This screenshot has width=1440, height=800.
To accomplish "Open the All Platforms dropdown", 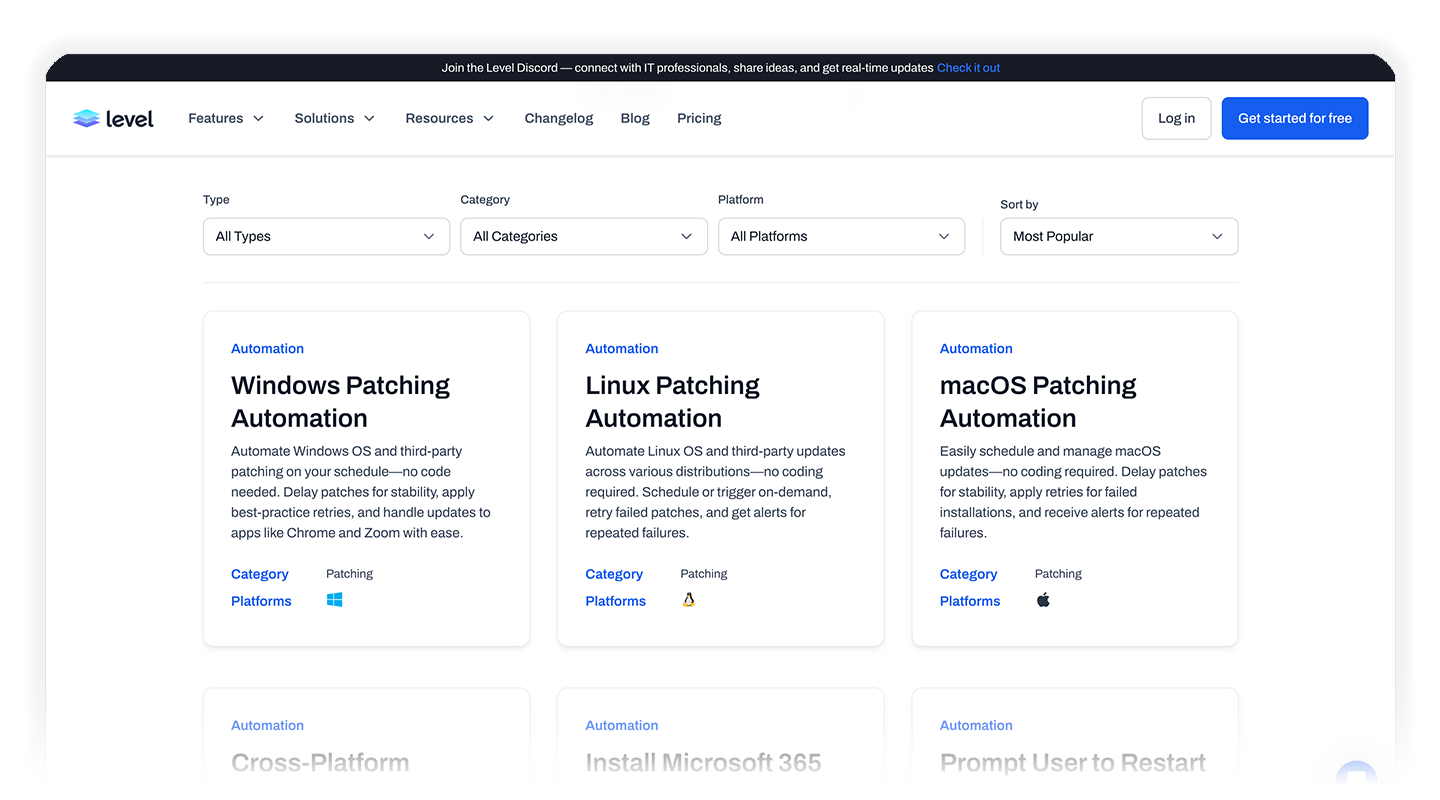I will 841,236.
